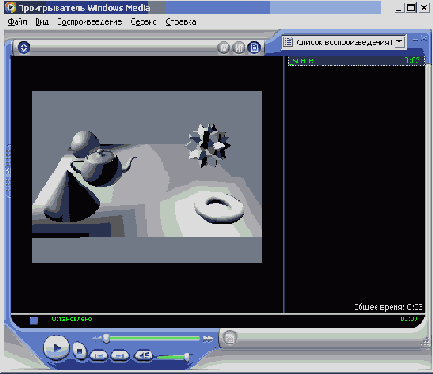Click the stopped status text
The width and height of the screenshot is (433, 374).
click(72, 319)
